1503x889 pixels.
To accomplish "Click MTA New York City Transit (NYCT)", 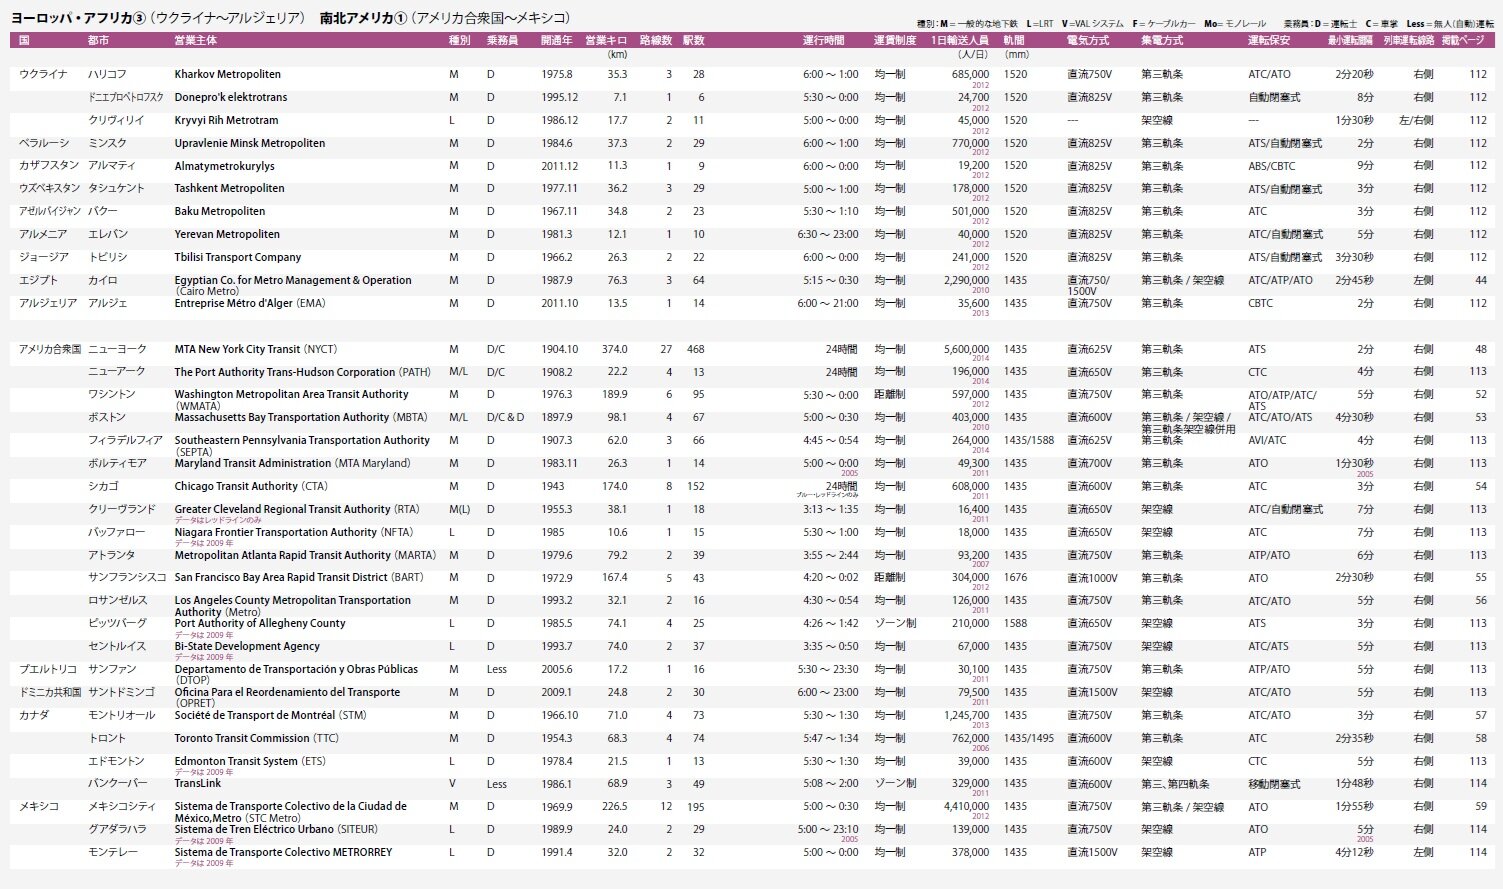I will coord(256,349).
